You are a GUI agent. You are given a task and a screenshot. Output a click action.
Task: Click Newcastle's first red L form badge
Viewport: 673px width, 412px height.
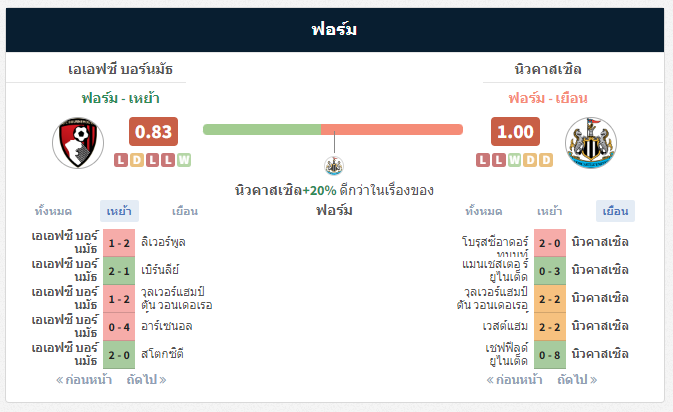[483, 160]
